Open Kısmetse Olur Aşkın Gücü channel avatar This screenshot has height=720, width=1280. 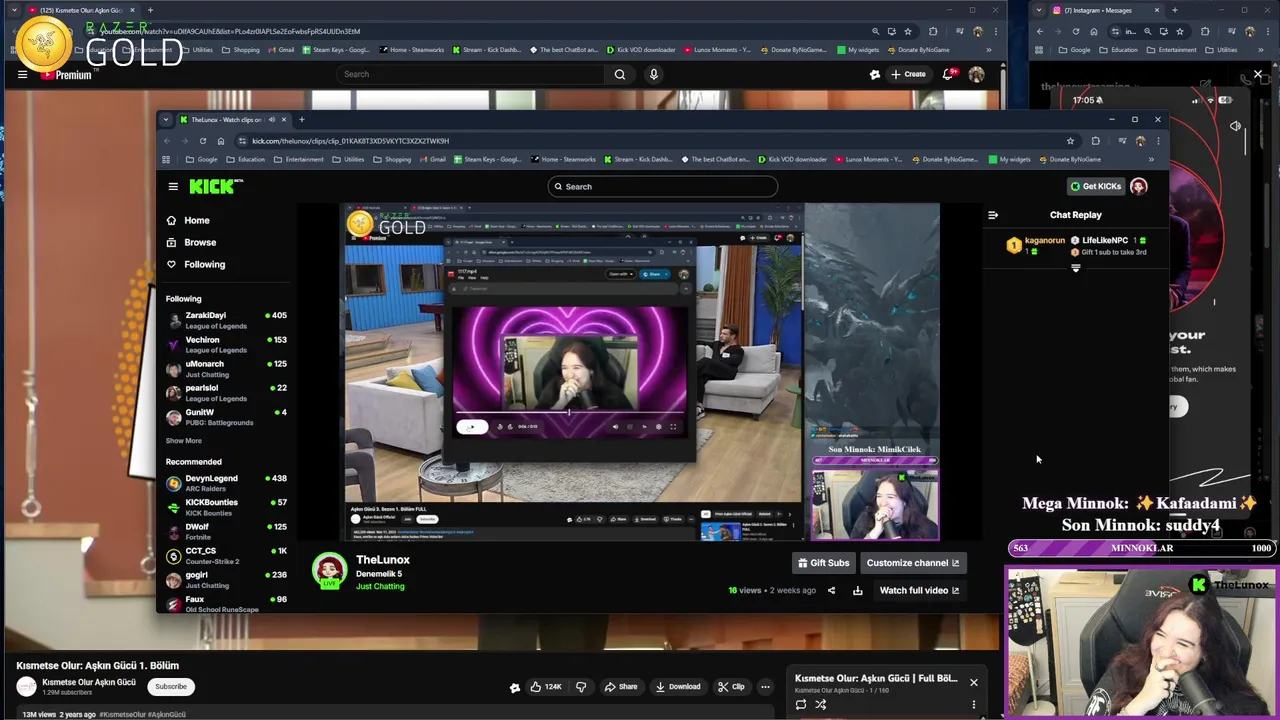click(27, 686)
